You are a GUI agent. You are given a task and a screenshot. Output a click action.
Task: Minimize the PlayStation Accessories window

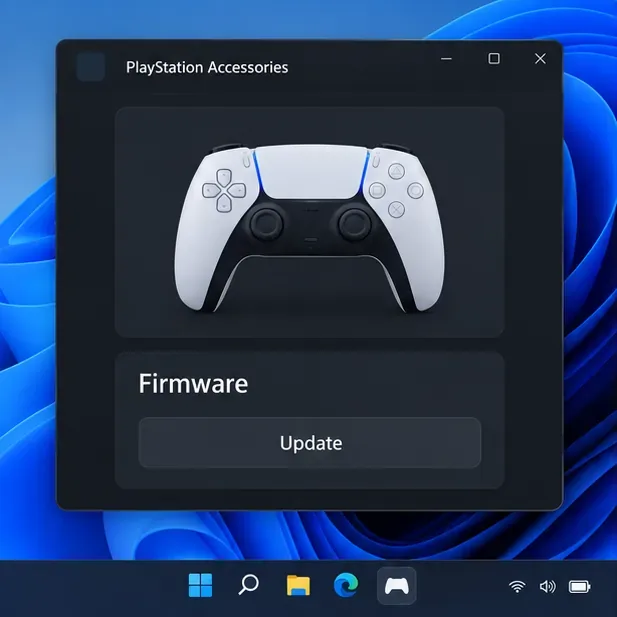pyautogui.click(x=446, y=59)
